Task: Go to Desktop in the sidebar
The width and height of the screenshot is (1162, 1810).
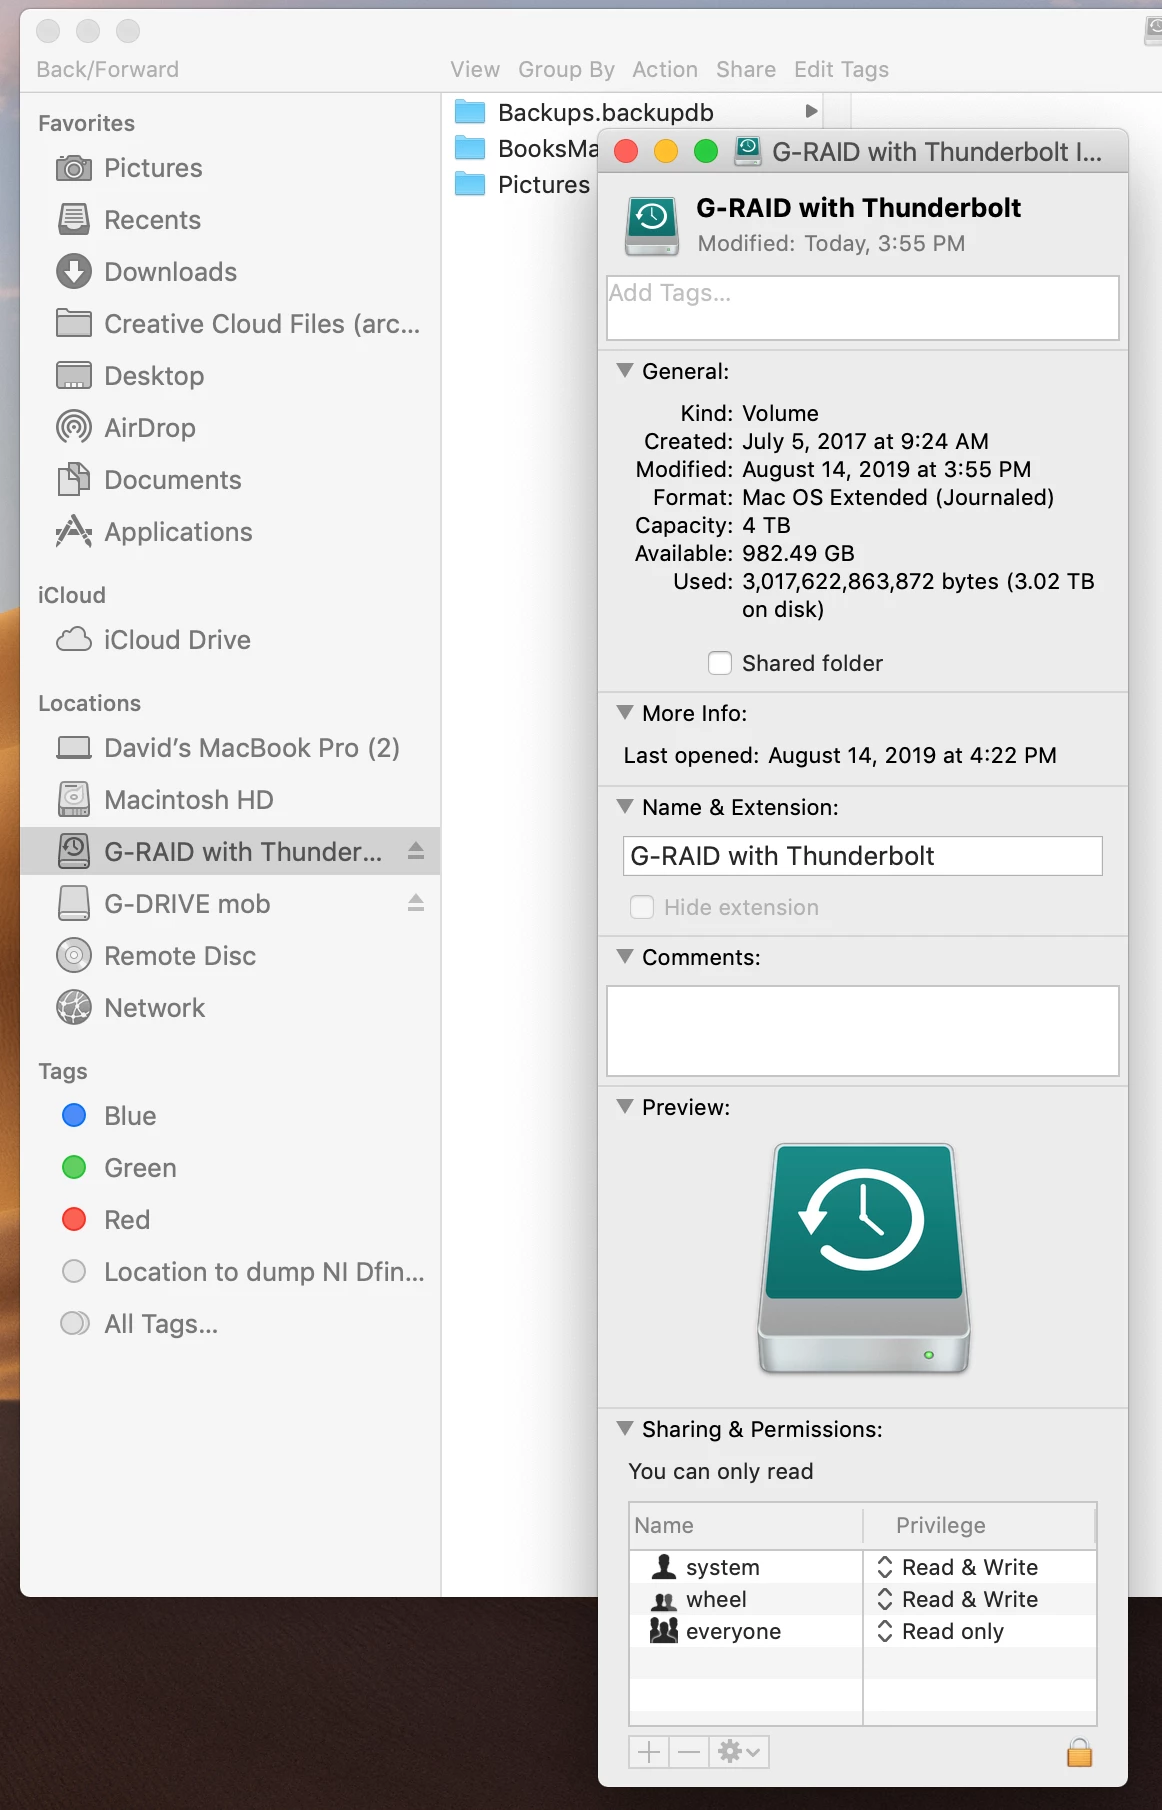Action: point(230,376)
